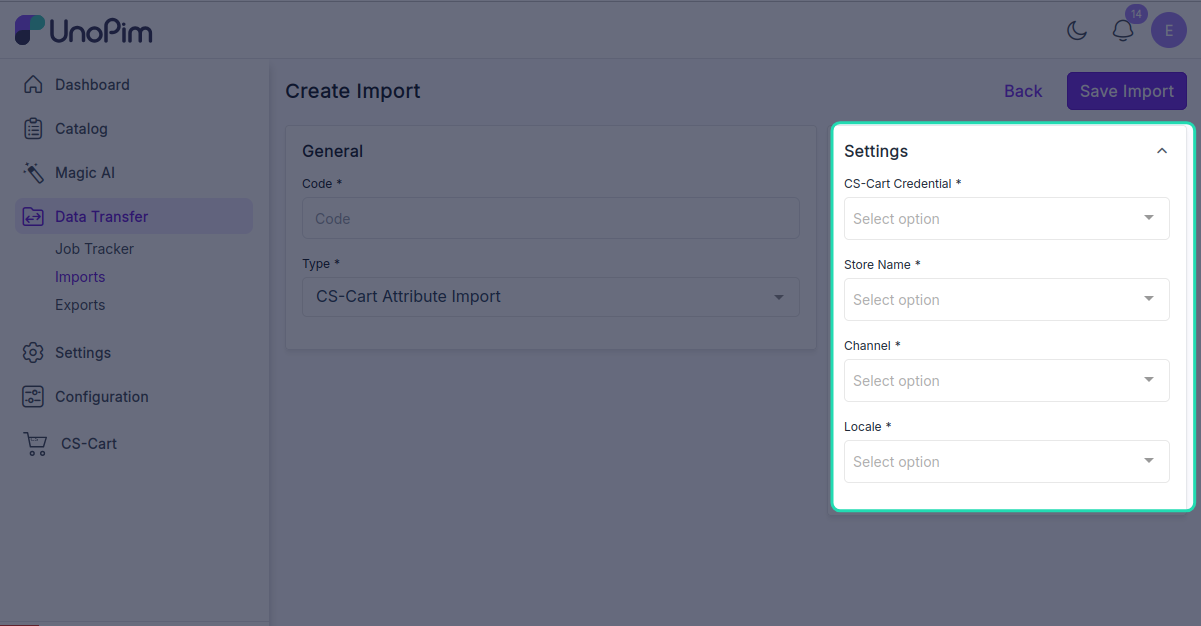The image size is (1201, 626).
Task: Click the Configuration sliders icon
Action: click(x=33, y=397)
